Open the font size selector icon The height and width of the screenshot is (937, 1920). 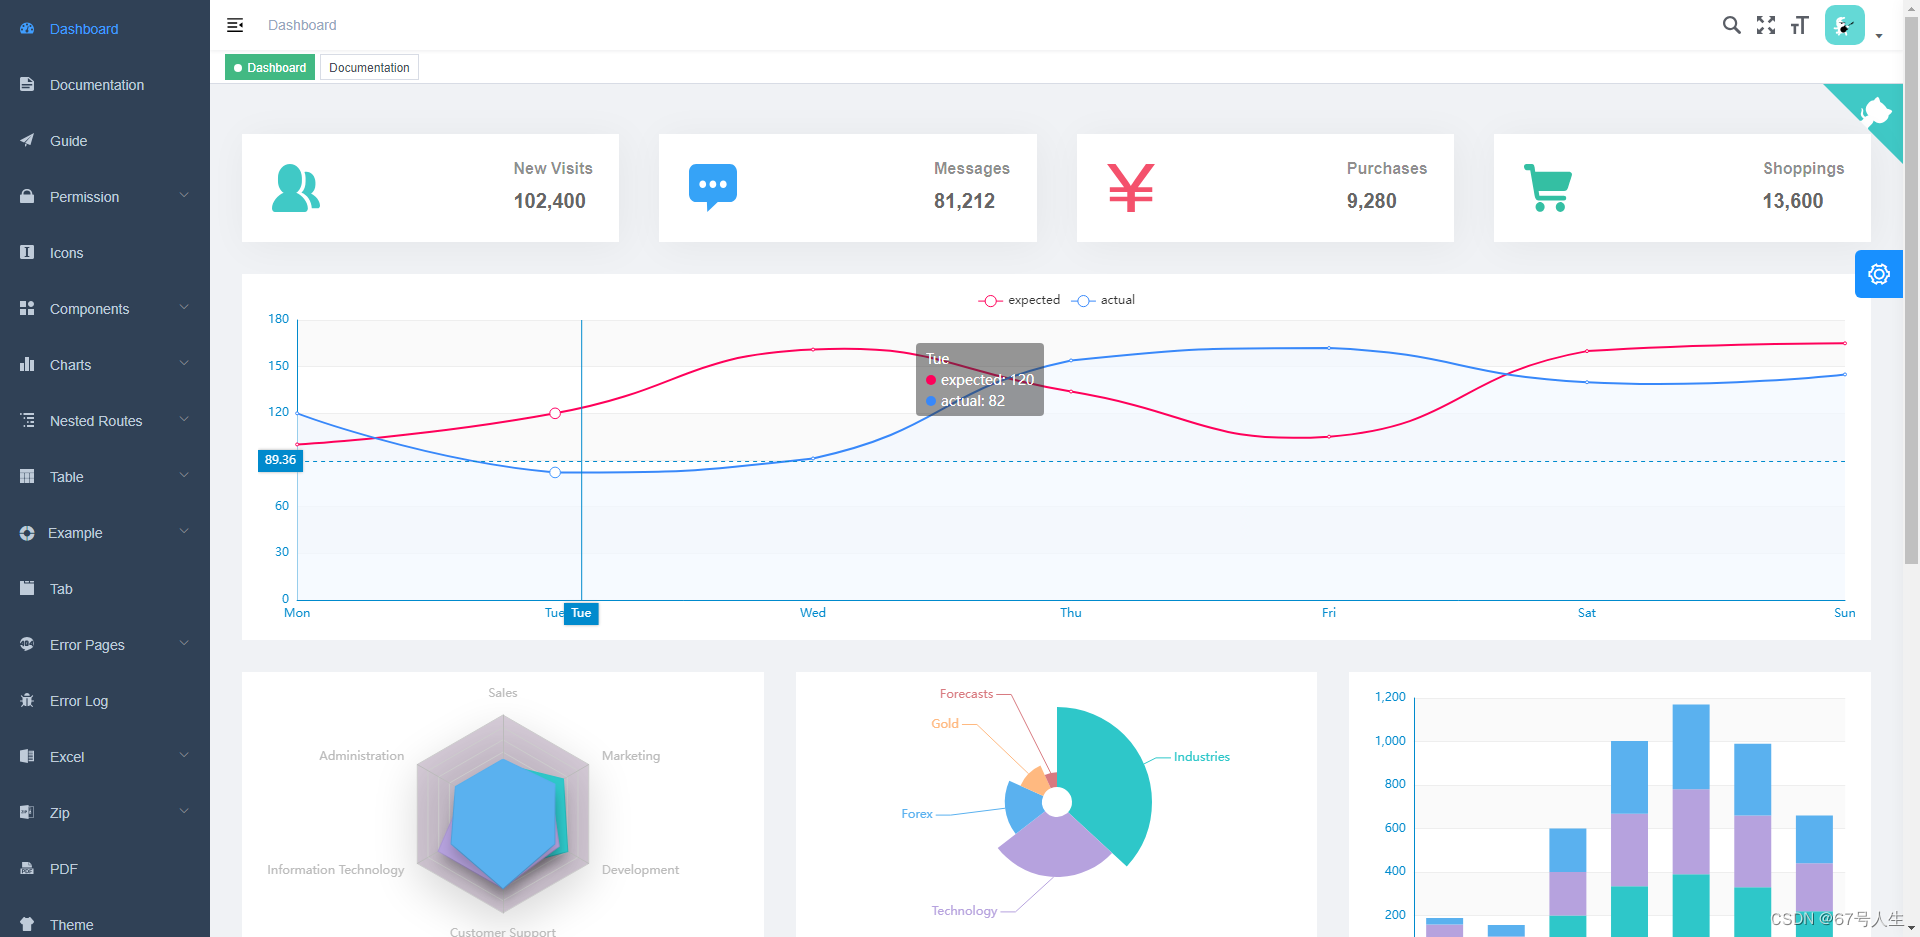(x=1800, y=25)
